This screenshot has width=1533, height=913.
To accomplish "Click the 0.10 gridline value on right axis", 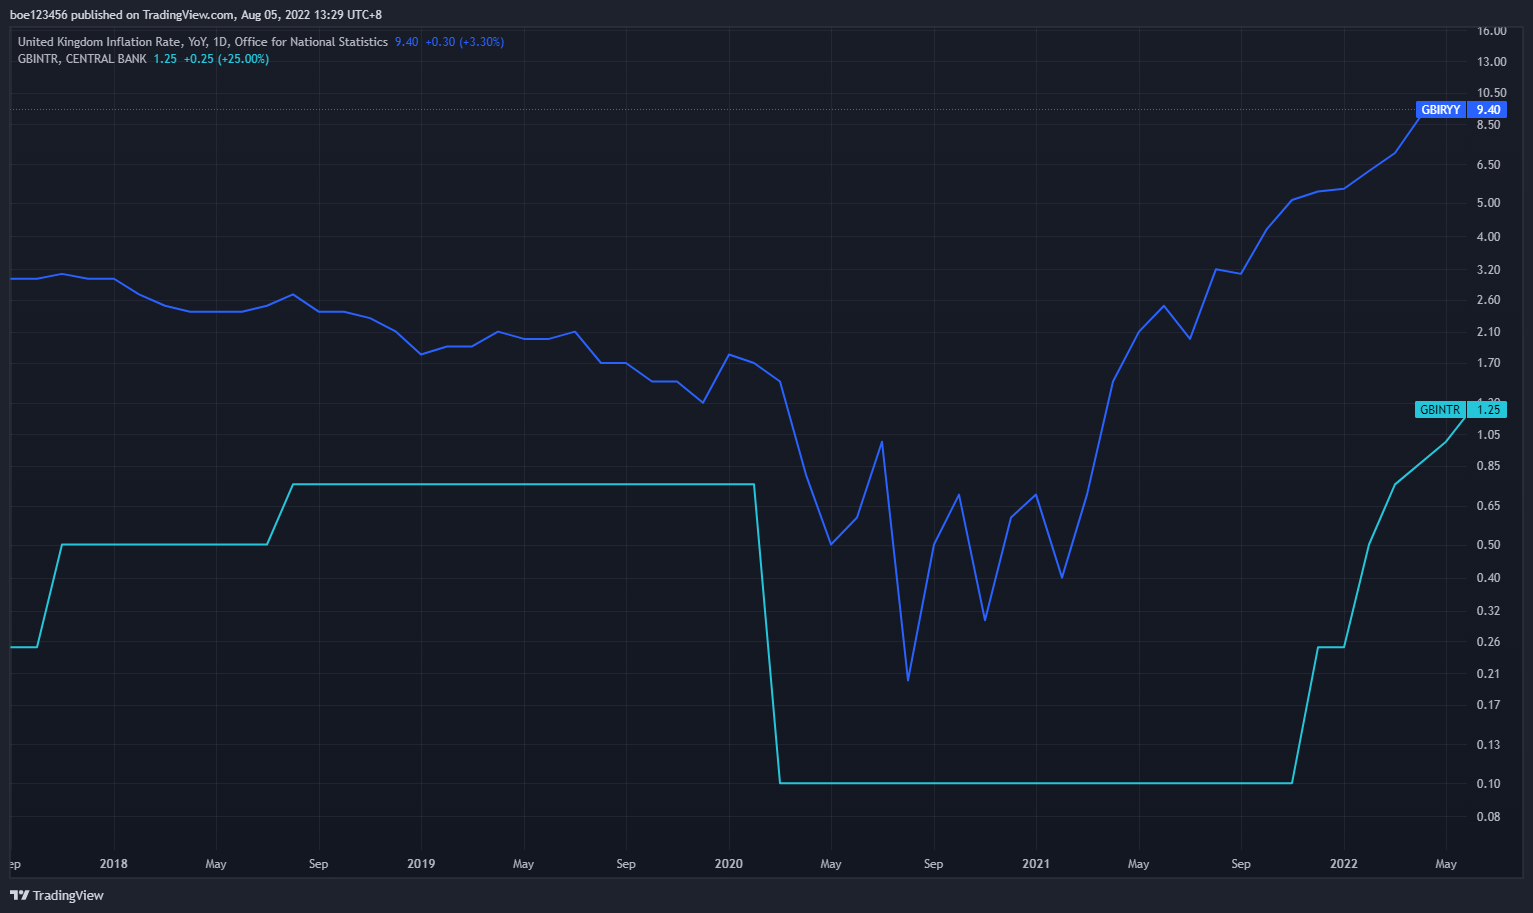I will pos(1491,783).
